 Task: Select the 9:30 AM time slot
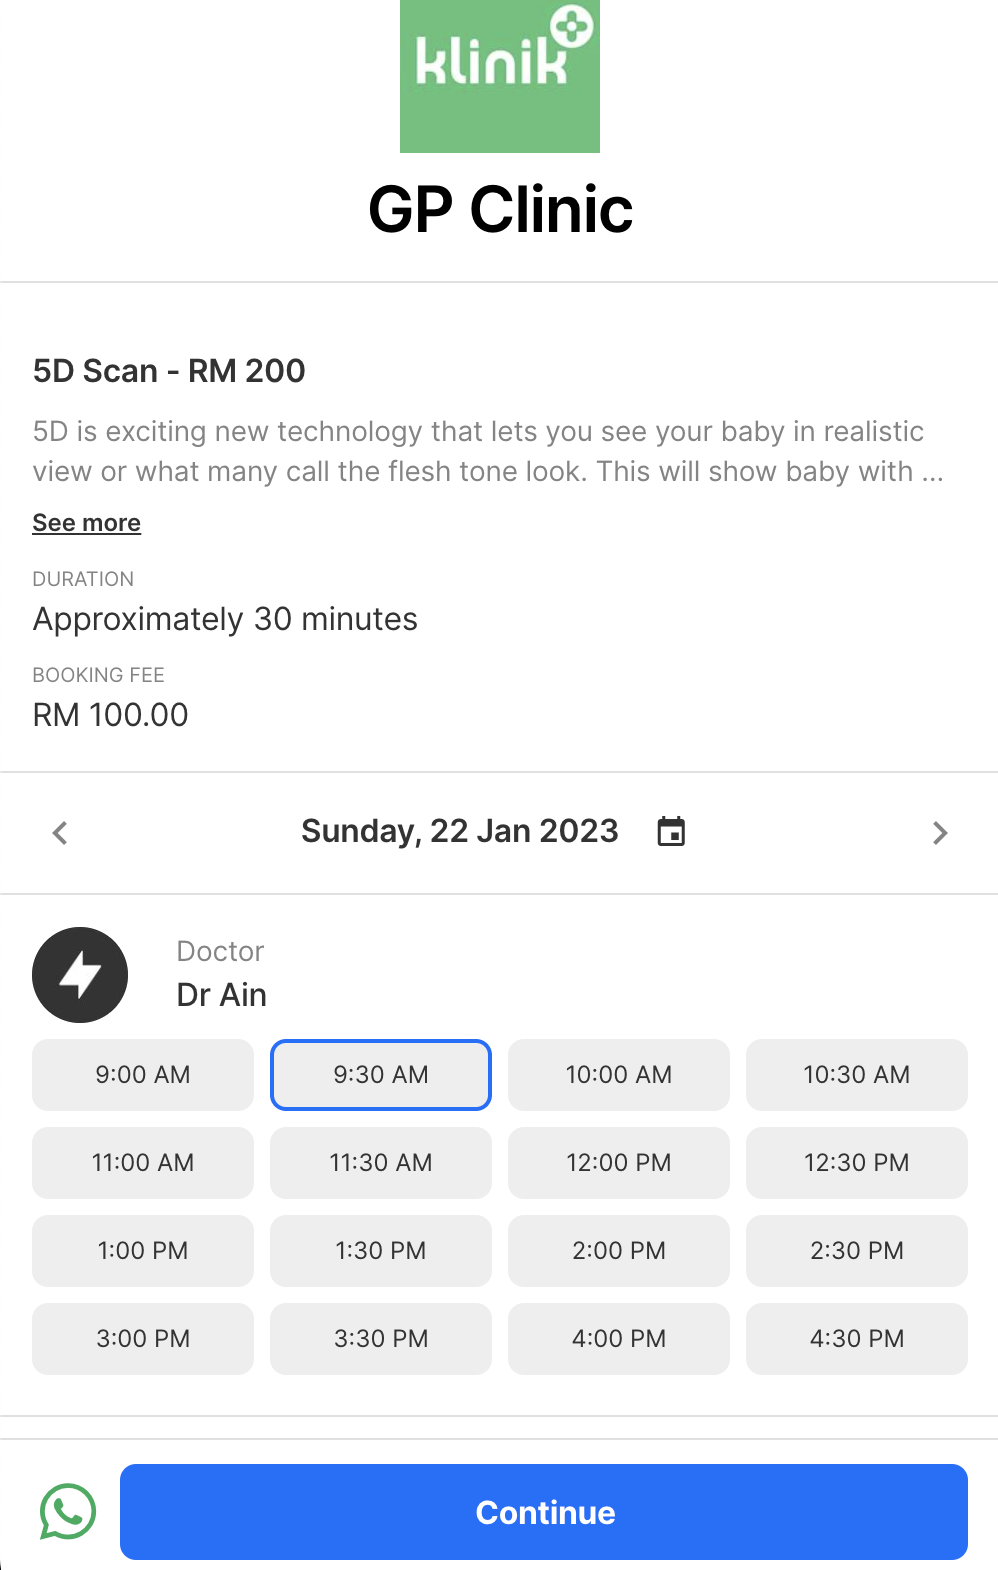click(x=381, y=1075)
